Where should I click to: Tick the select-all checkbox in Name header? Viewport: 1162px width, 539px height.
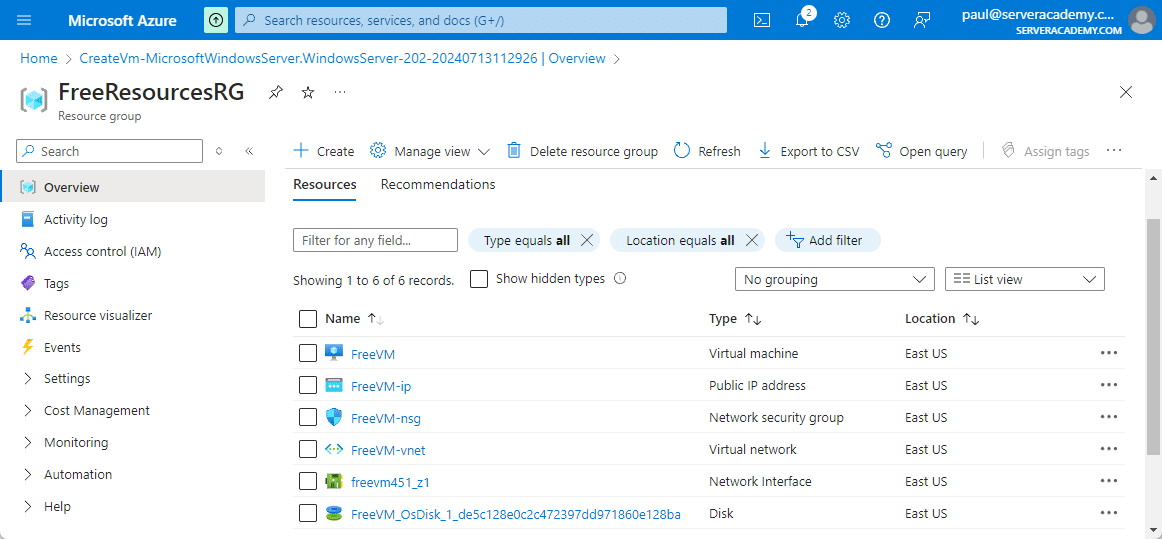(308, 319)
